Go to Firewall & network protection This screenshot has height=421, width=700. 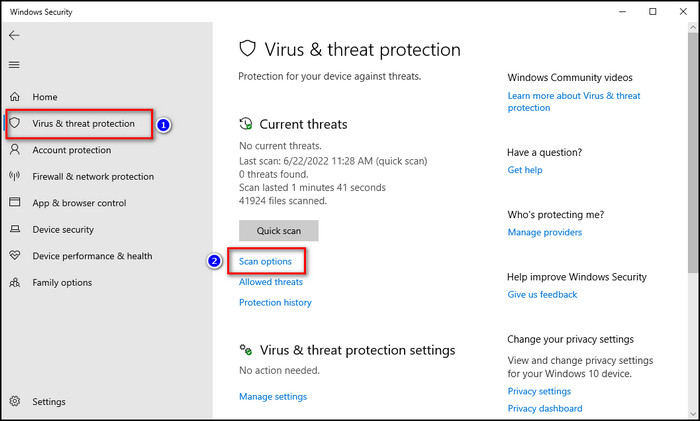(93, 176)
